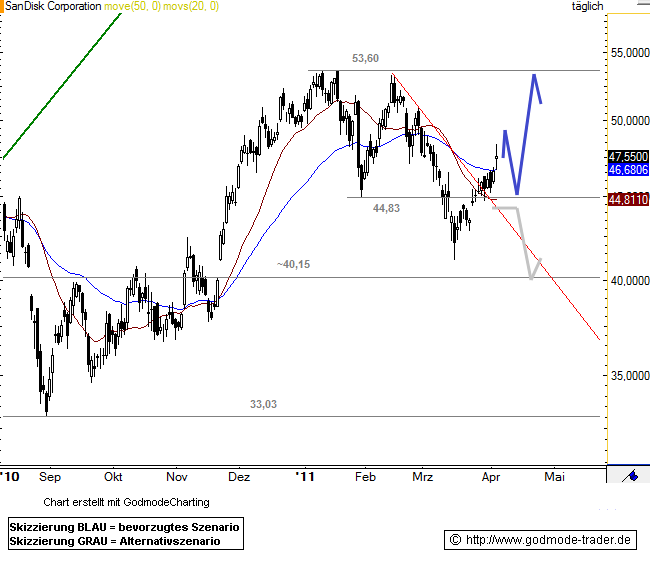Select the 44,83 support label
The height and width of the screenshot is (567, 650).
(x=386, y=208)
